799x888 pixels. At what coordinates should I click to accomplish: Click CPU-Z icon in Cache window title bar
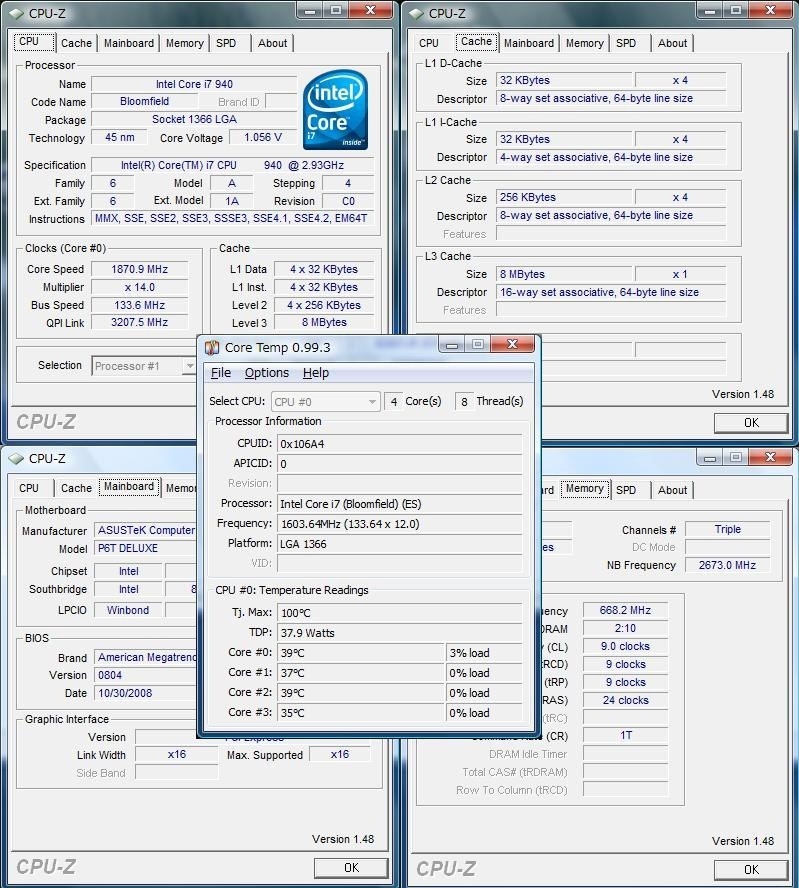[415, 13]
